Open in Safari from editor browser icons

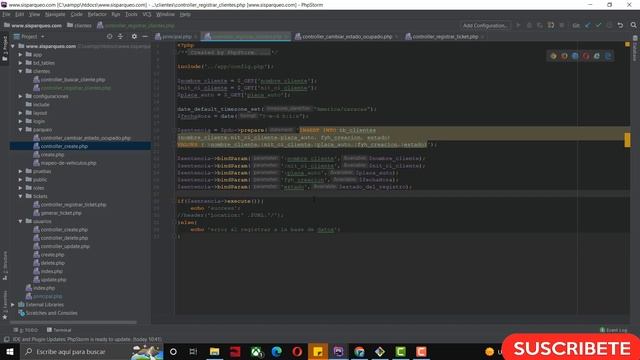coord(575,56)
